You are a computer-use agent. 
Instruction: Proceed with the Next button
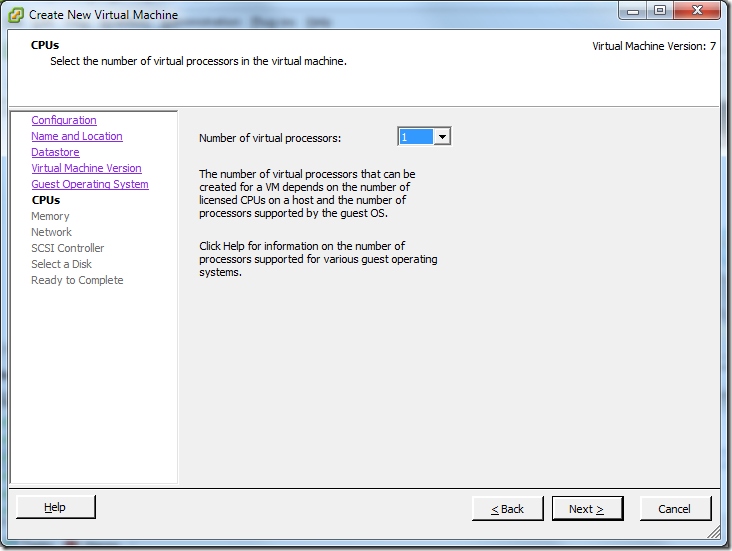click(x=587, y=509)
